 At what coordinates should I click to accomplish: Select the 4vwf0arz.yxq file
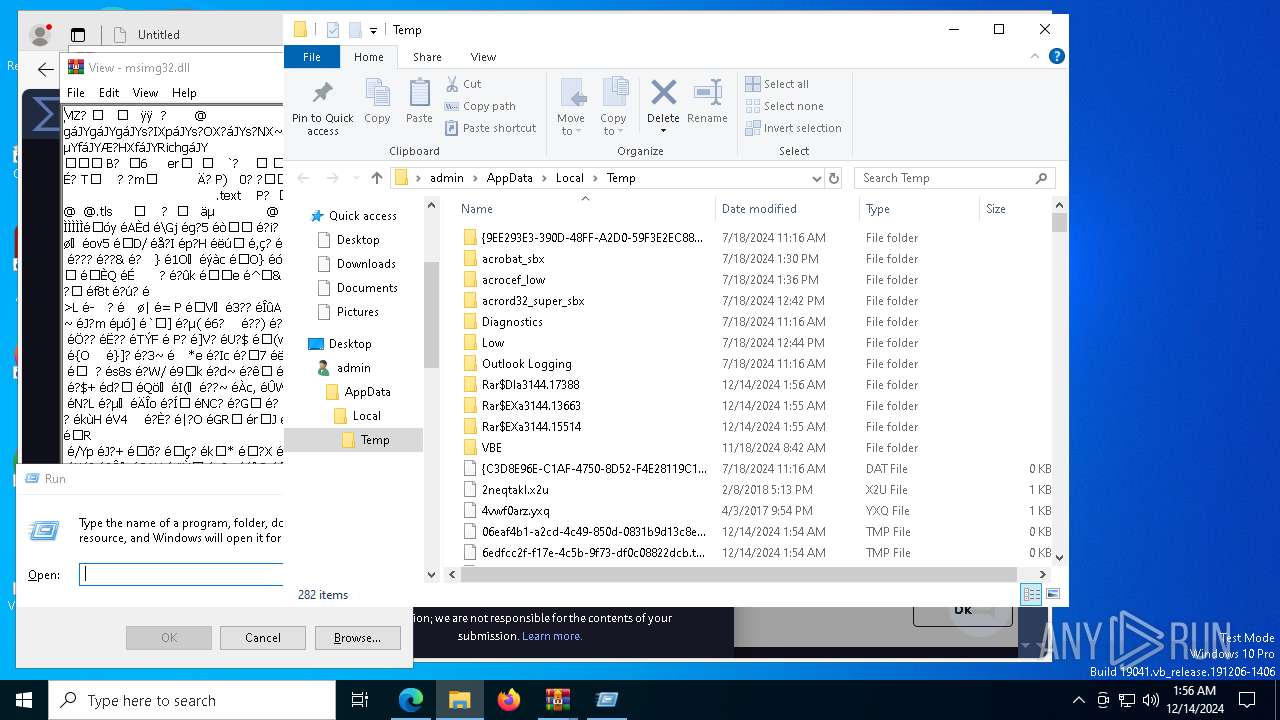point(515,511)
